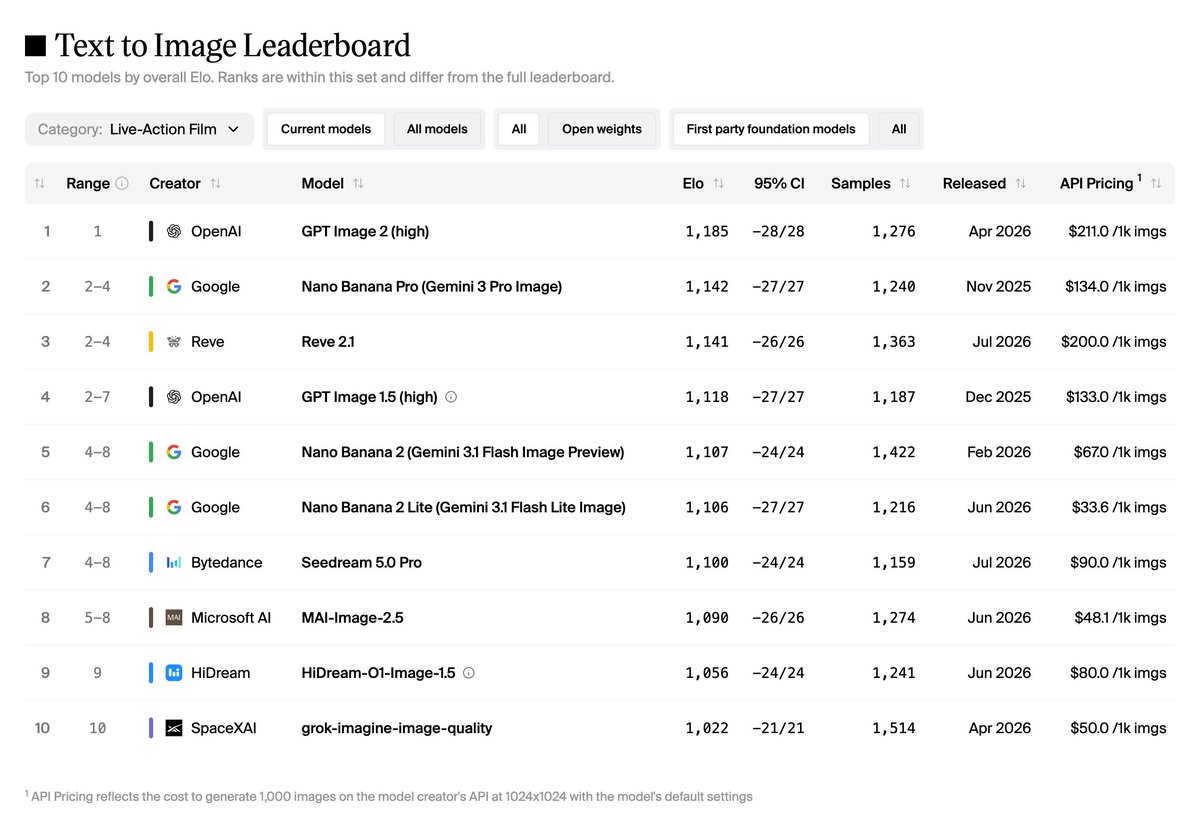Sort table by Elo column
The height and width of the screenshot is (830, 1200).
(718, 184)
